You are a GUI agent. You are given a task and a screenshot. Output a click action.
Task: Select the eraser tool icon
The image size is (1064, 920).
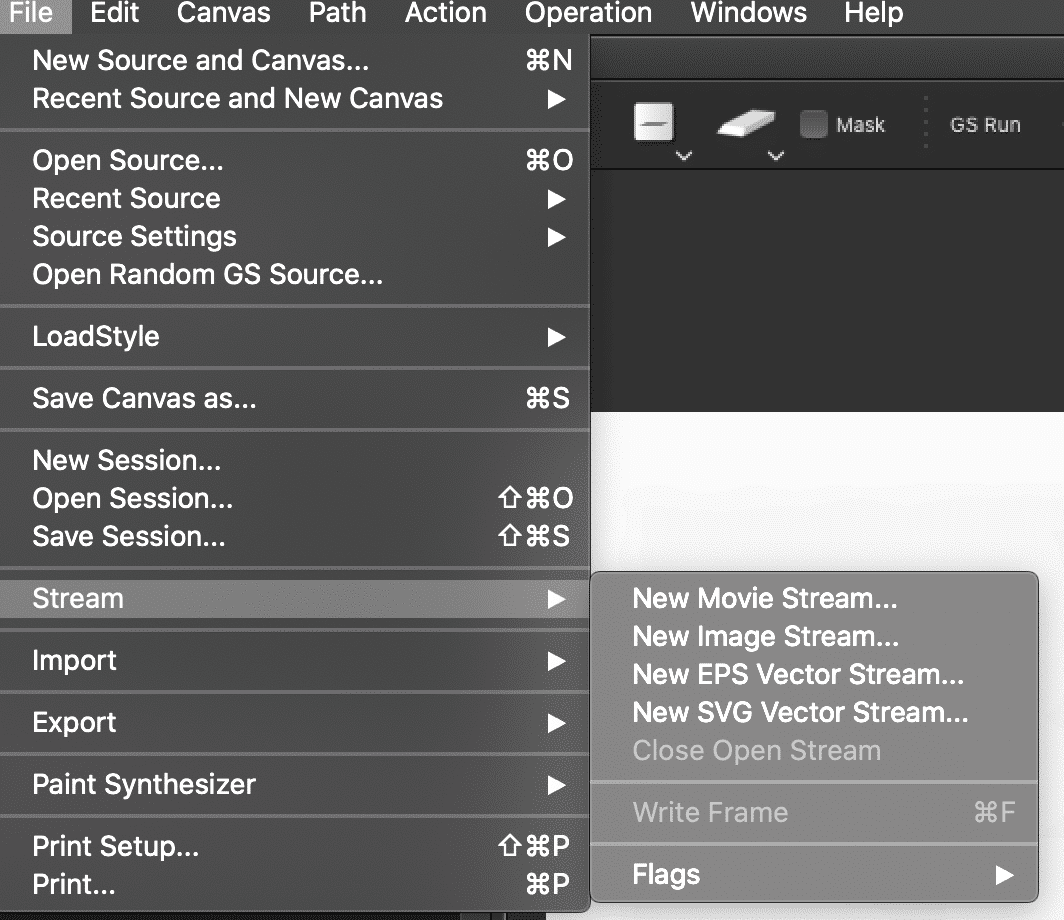pos(746,123)
